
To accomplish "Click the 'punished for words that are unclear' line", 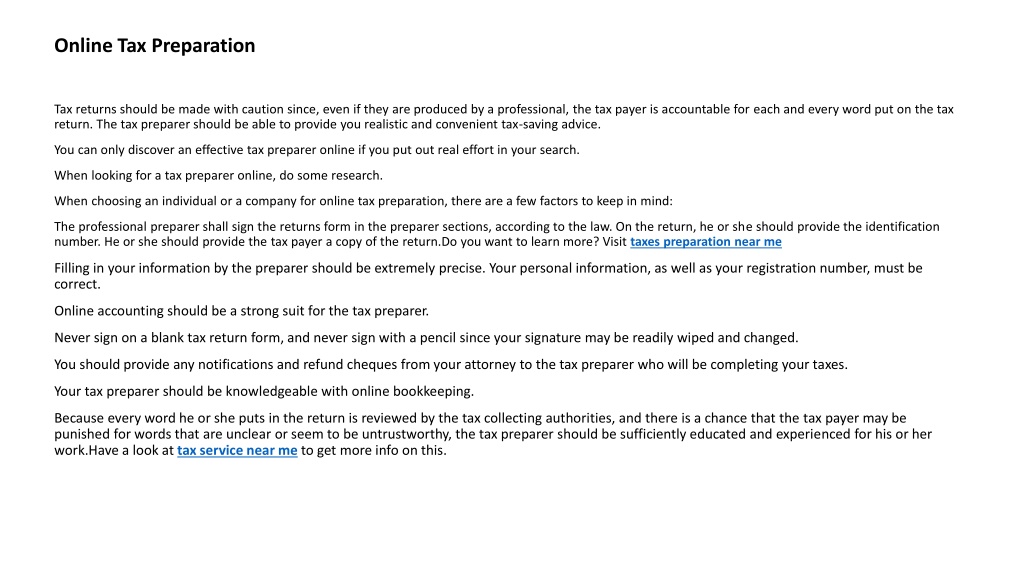I will coord(493,434).
